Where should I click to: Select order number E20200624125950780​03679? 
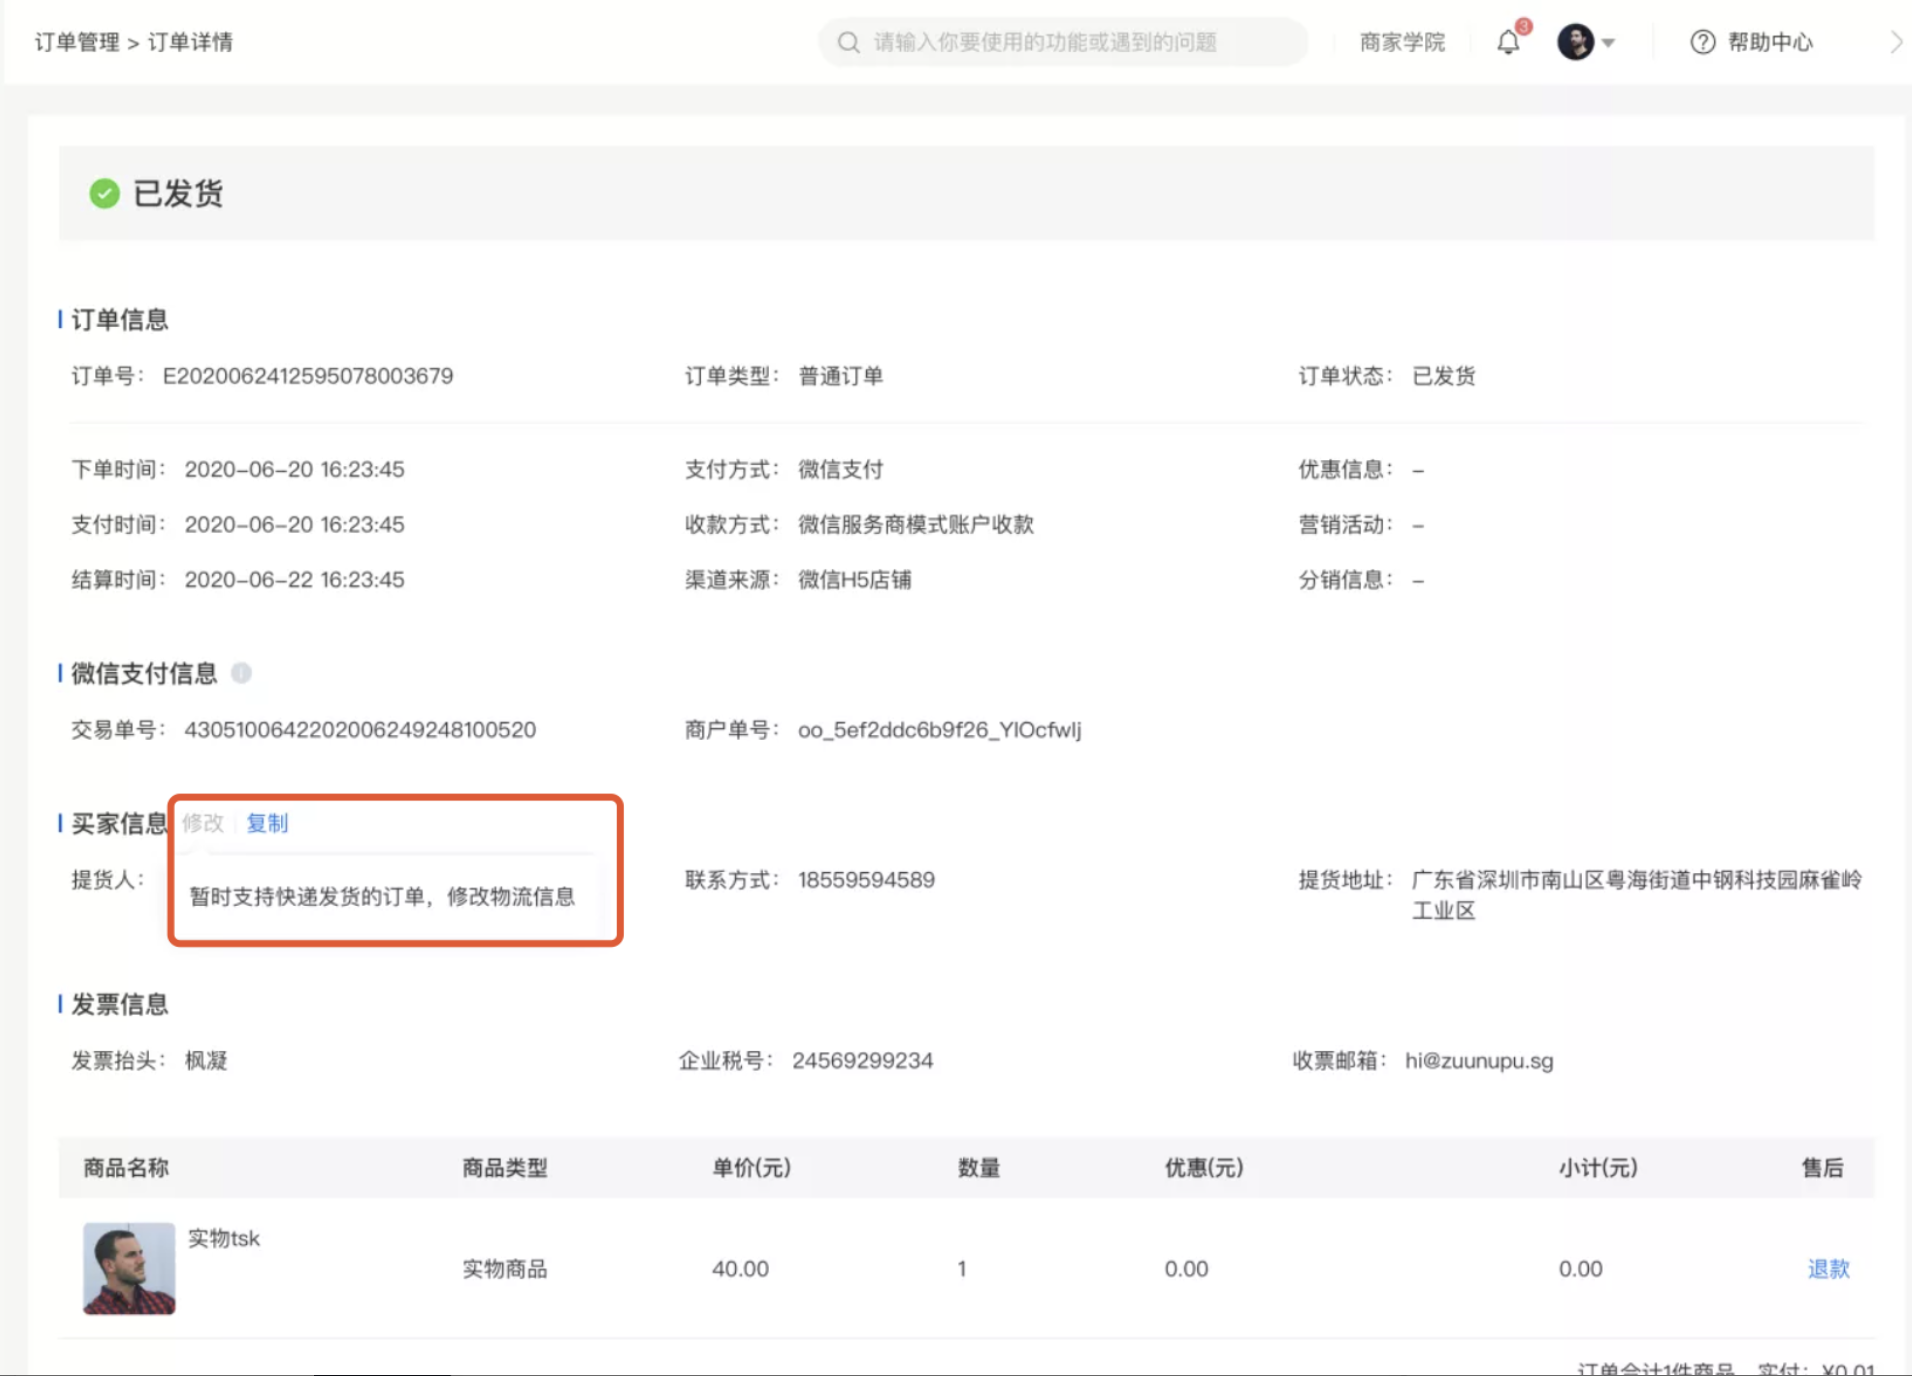308,376
